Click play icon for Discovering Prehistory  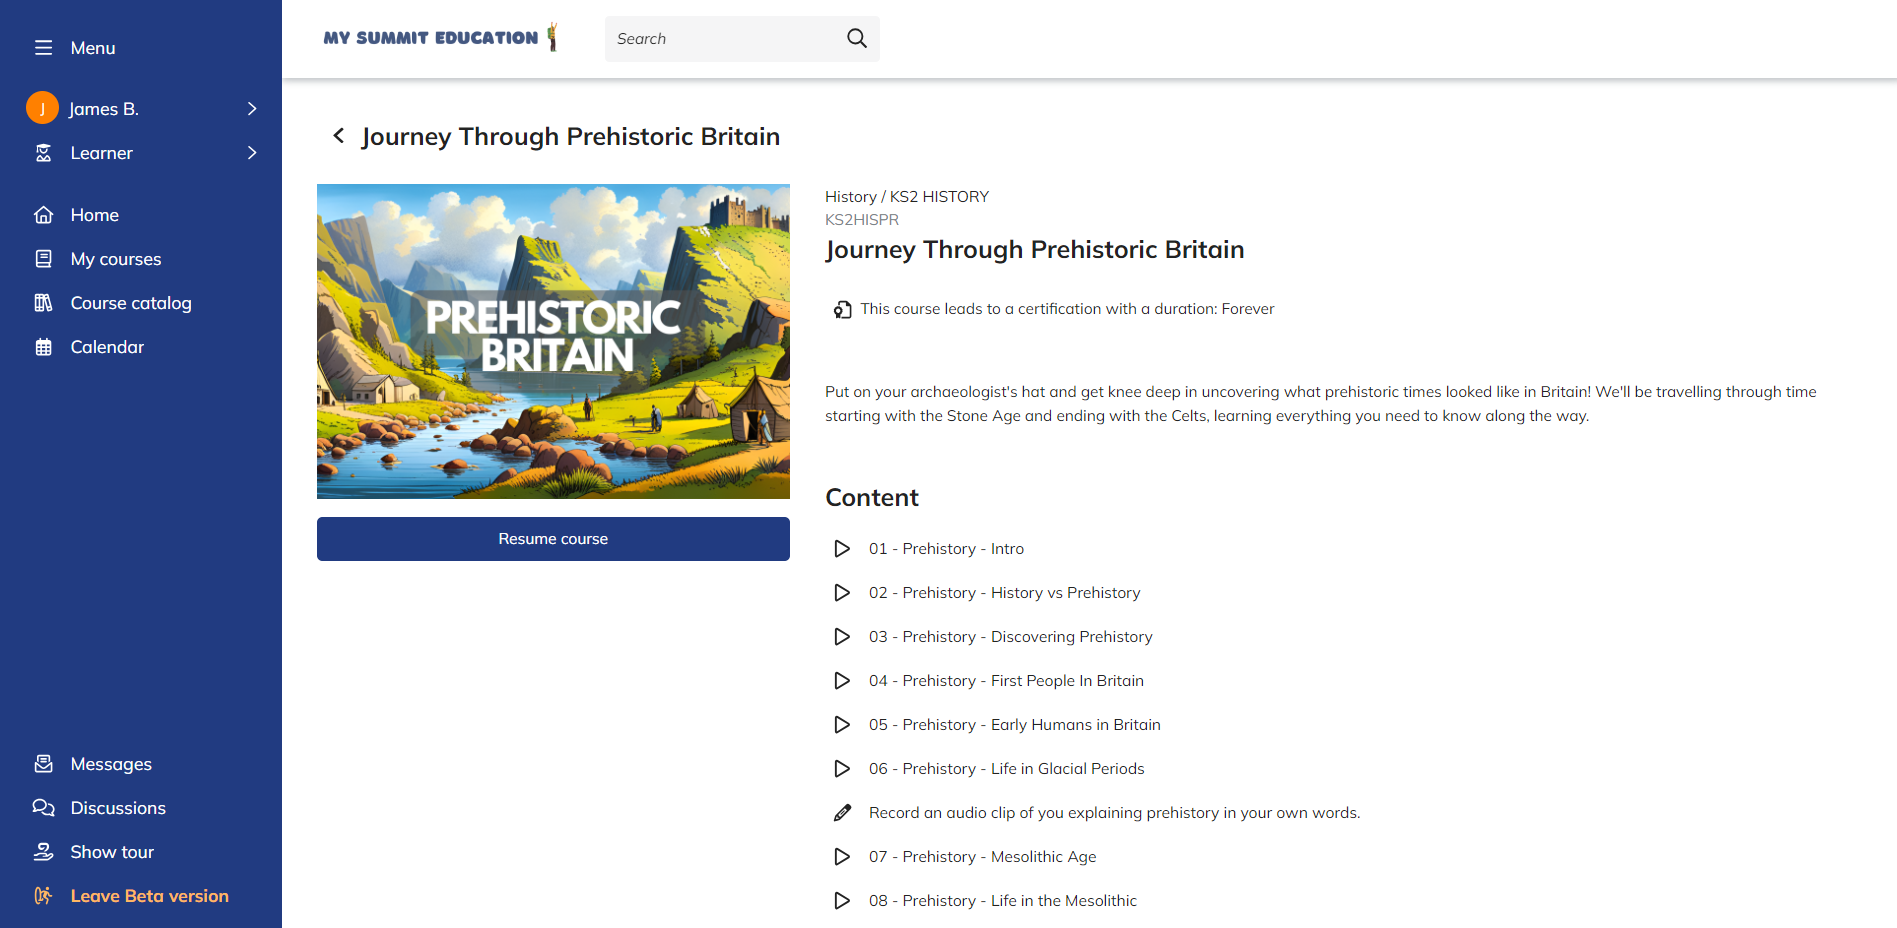(842, 637)
